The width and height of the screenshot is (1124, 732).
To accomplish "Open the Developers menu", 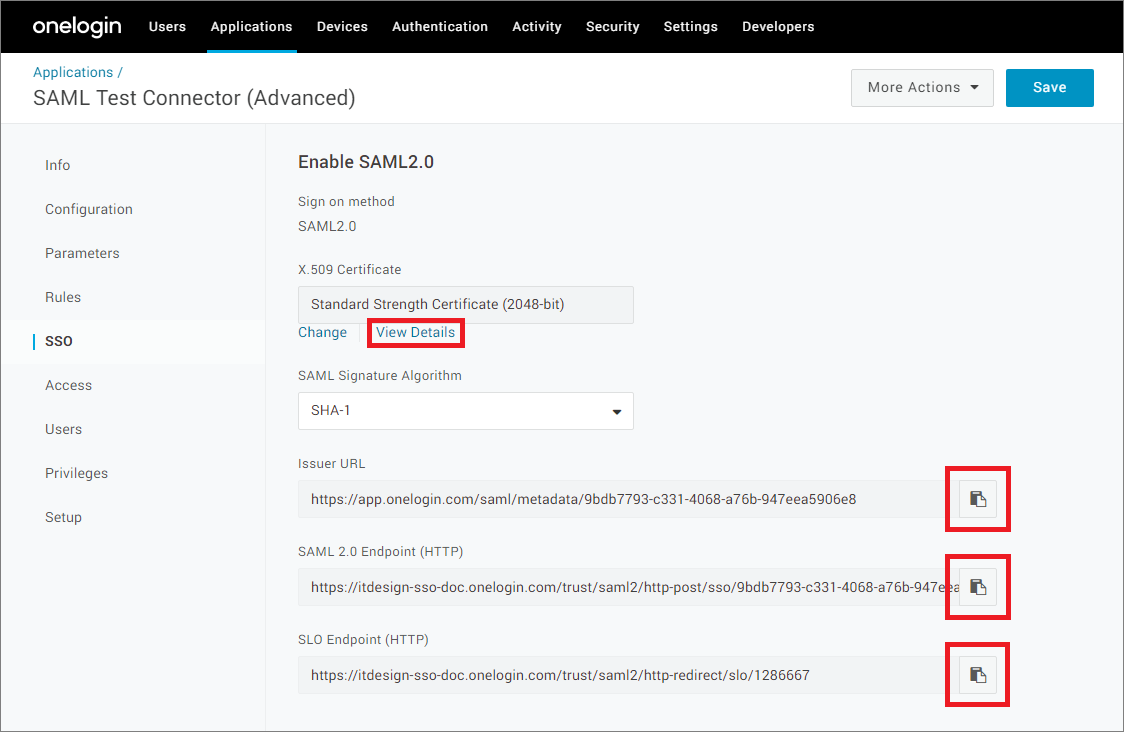I will [x=778, y=27].
